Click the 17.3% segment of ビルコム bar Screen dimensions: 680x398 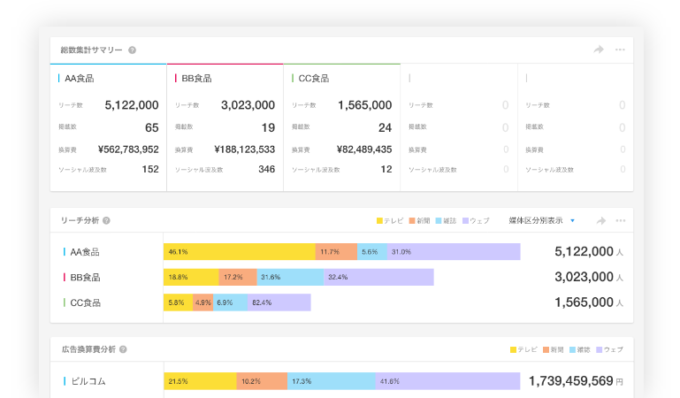pos(331,381)
